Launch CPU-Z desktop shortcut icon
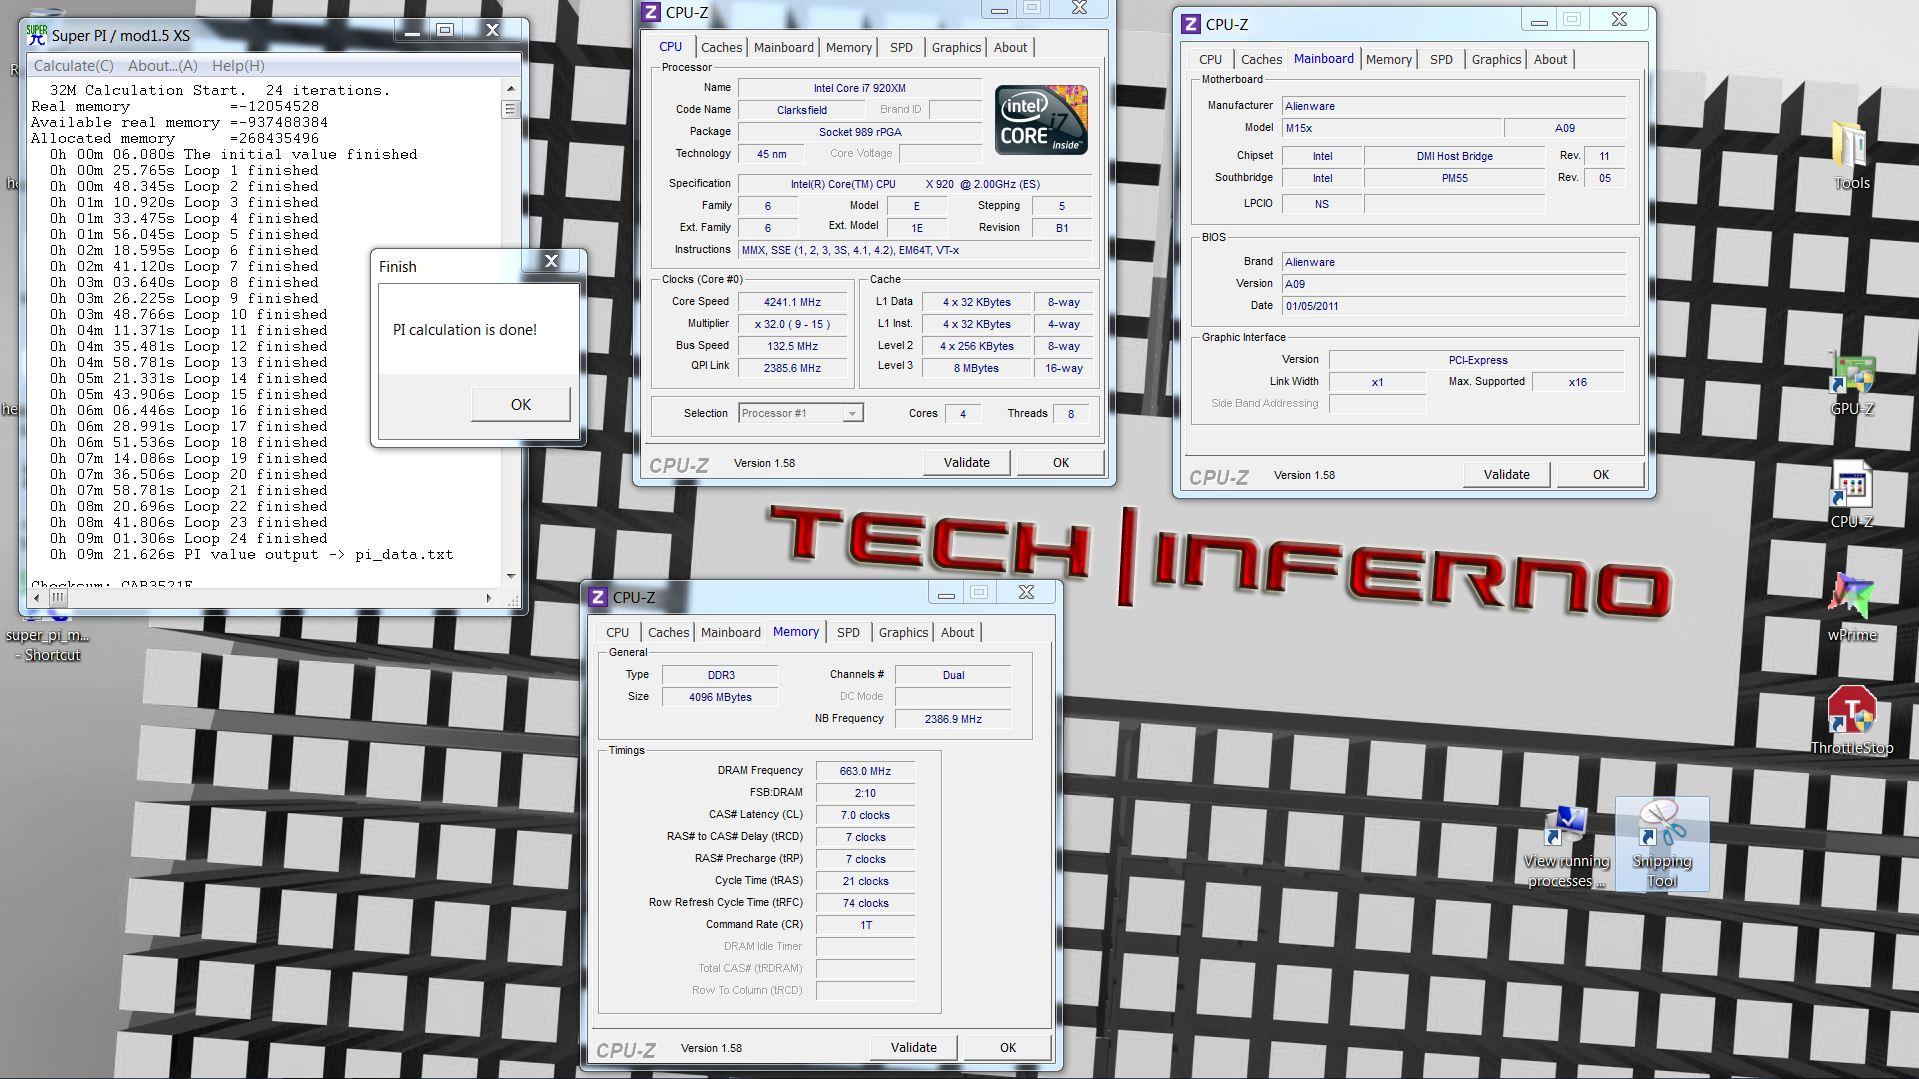The width and height of the screenshot is (1919, 1079). point(1851,494)
